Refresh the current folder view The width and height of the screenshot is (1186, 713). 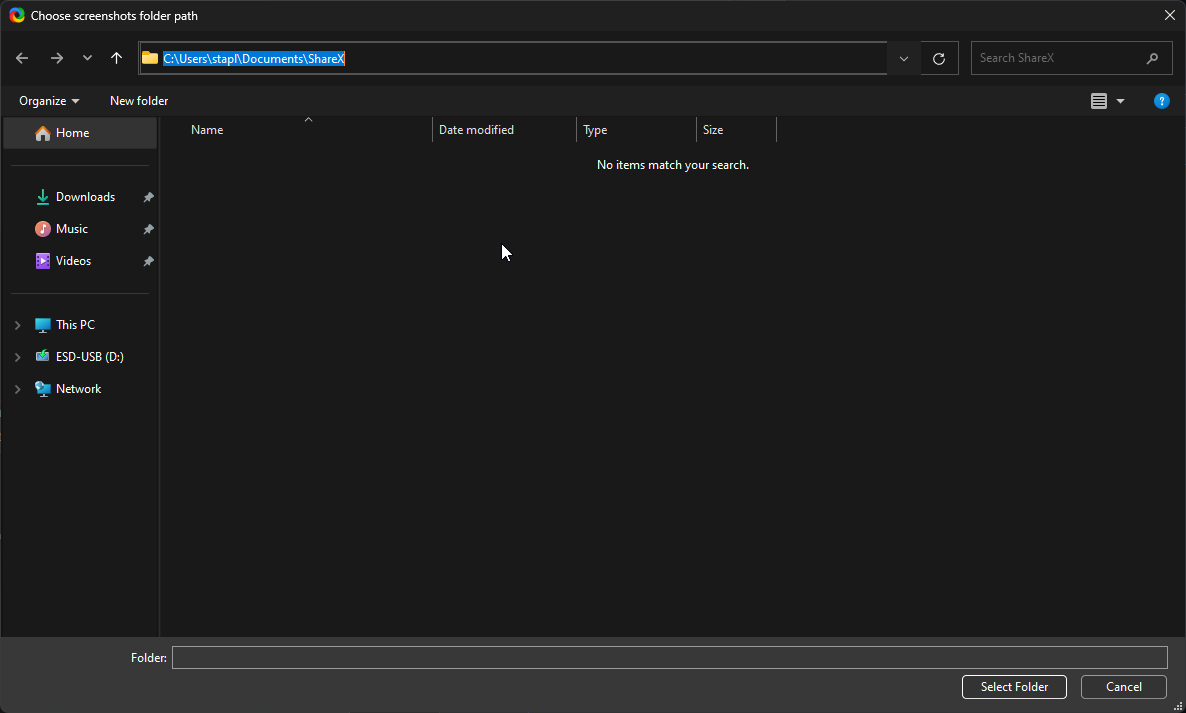[938, 58]
